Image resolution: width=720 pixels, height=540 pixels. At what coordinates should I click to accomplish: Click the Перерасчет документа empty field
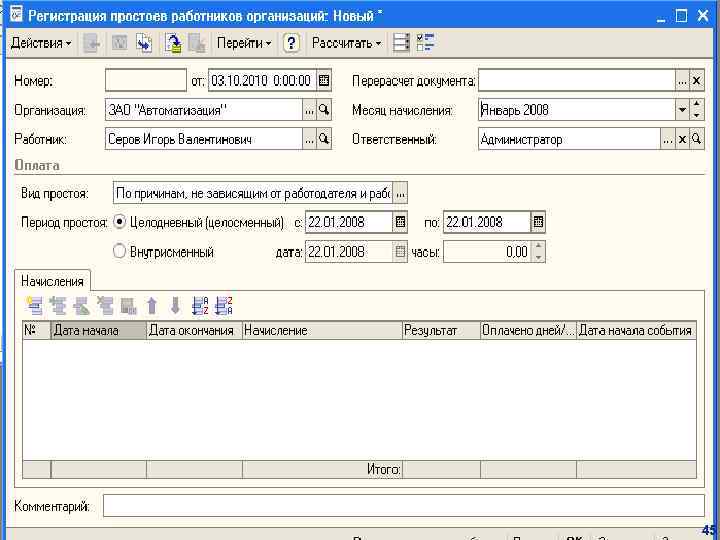(x=577, y=81)
